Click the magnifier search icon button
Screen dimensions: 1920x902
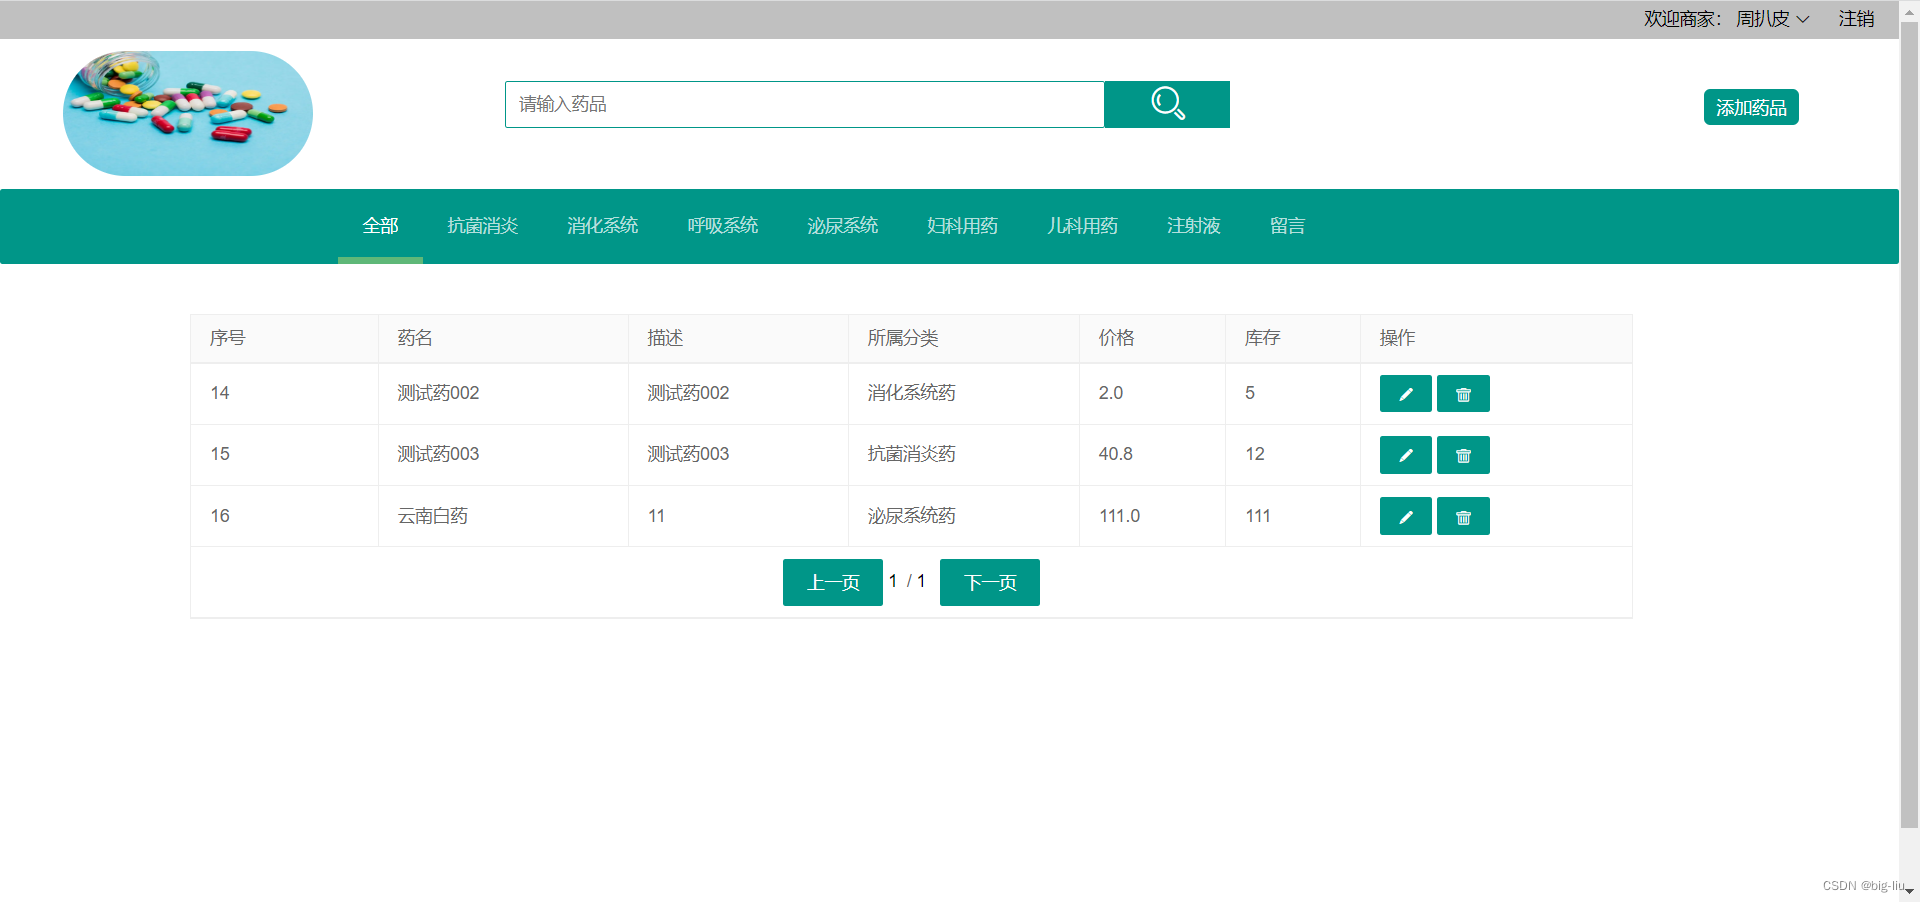click(x=1166, y=104)
